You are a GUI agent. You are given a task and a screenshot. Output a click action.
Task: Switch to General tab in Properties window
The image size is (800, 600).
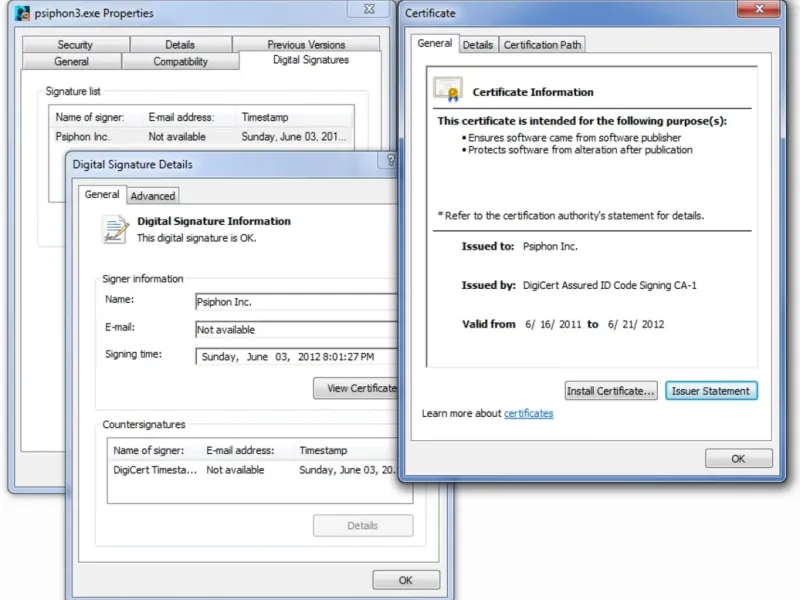tap(71, 61)
